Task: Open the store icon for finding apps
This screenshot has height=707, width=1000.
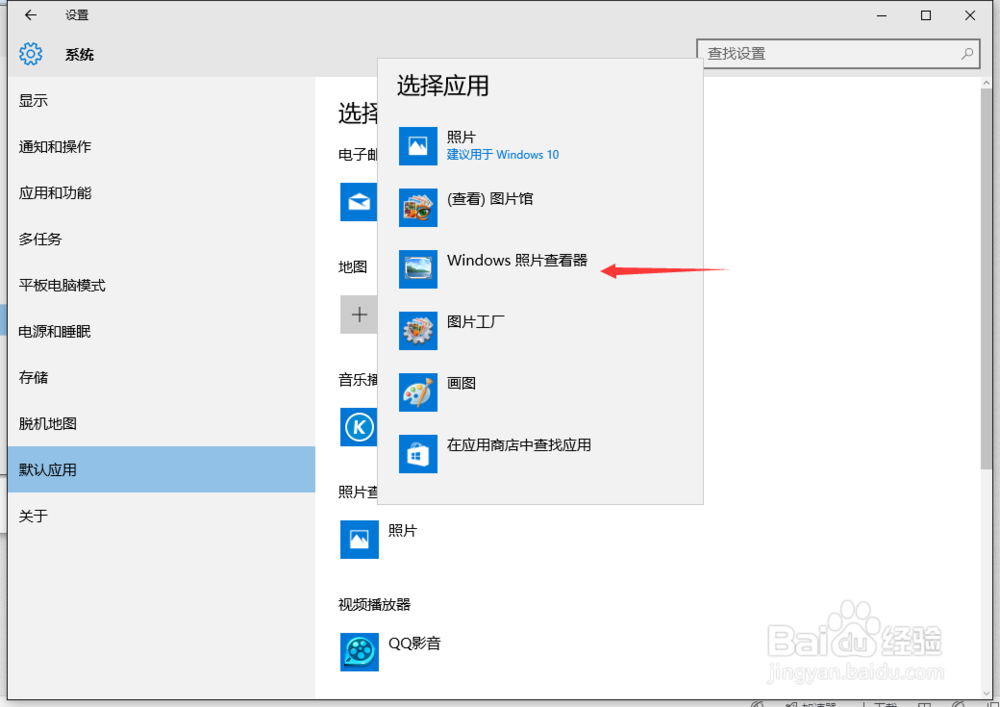Action: pos(418,454)
